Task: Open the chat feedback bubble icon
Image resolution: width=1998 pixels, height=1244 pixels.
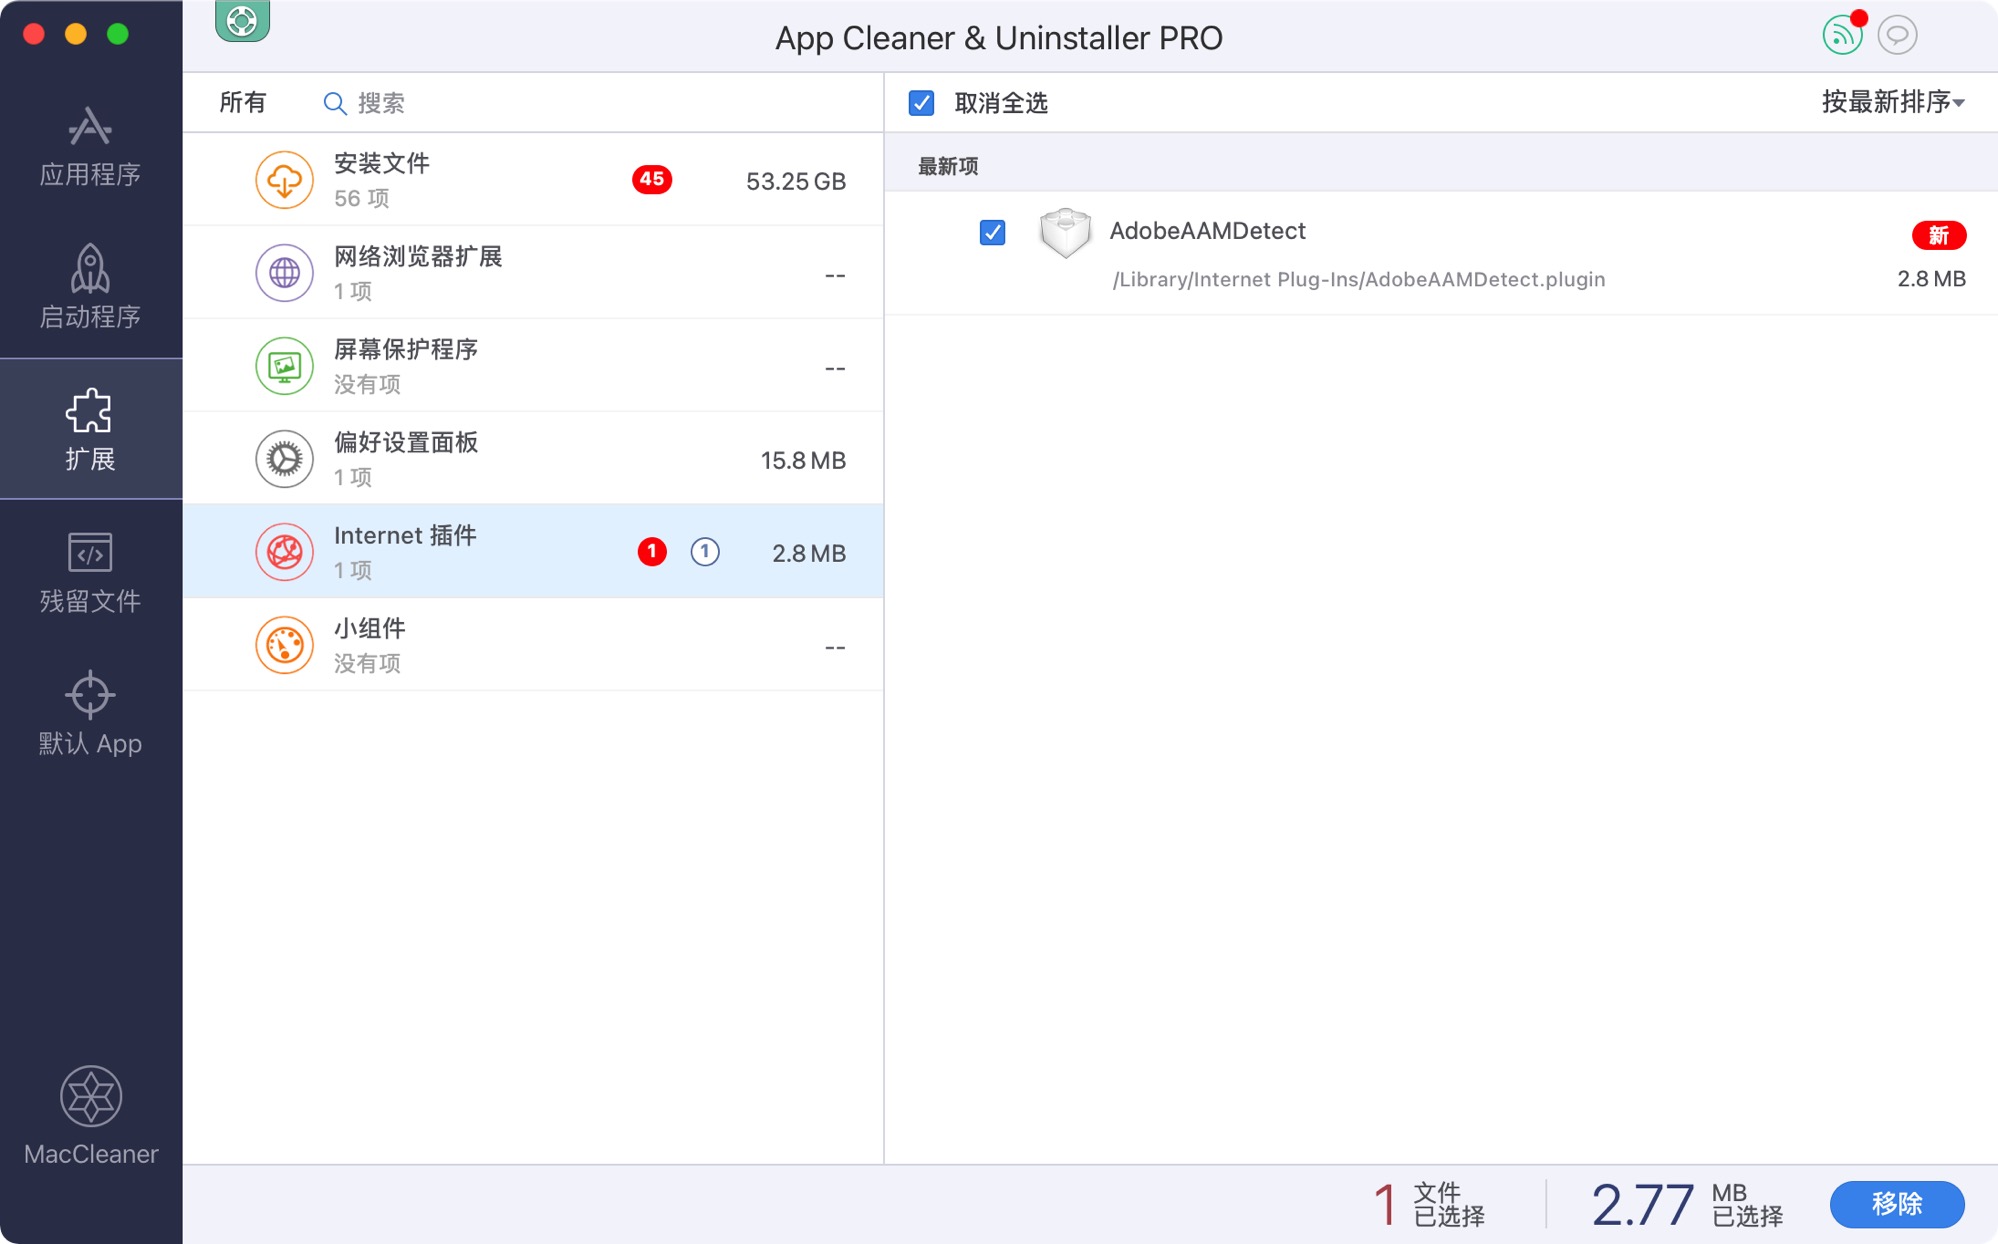Action: [x=1897, y=35]
